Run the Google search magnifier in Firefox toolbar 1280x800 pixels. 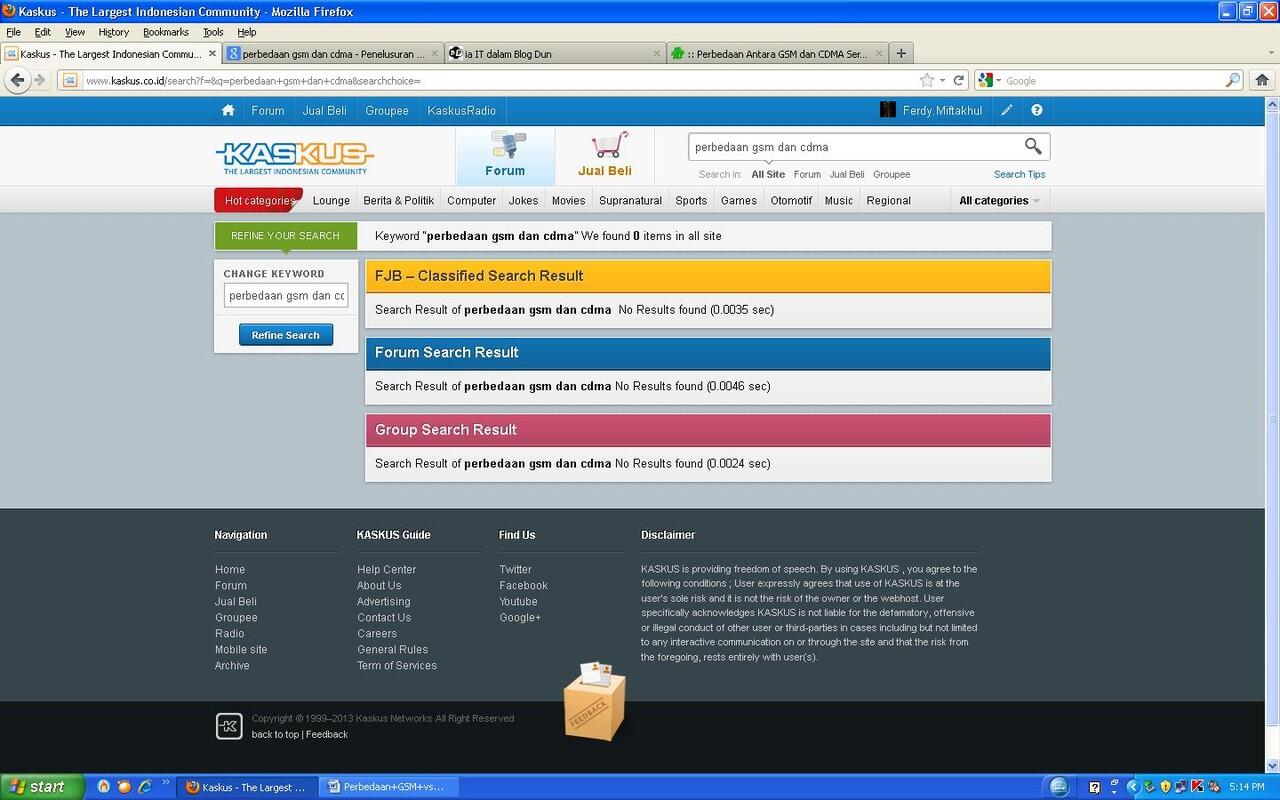(x=1233, y=80)
